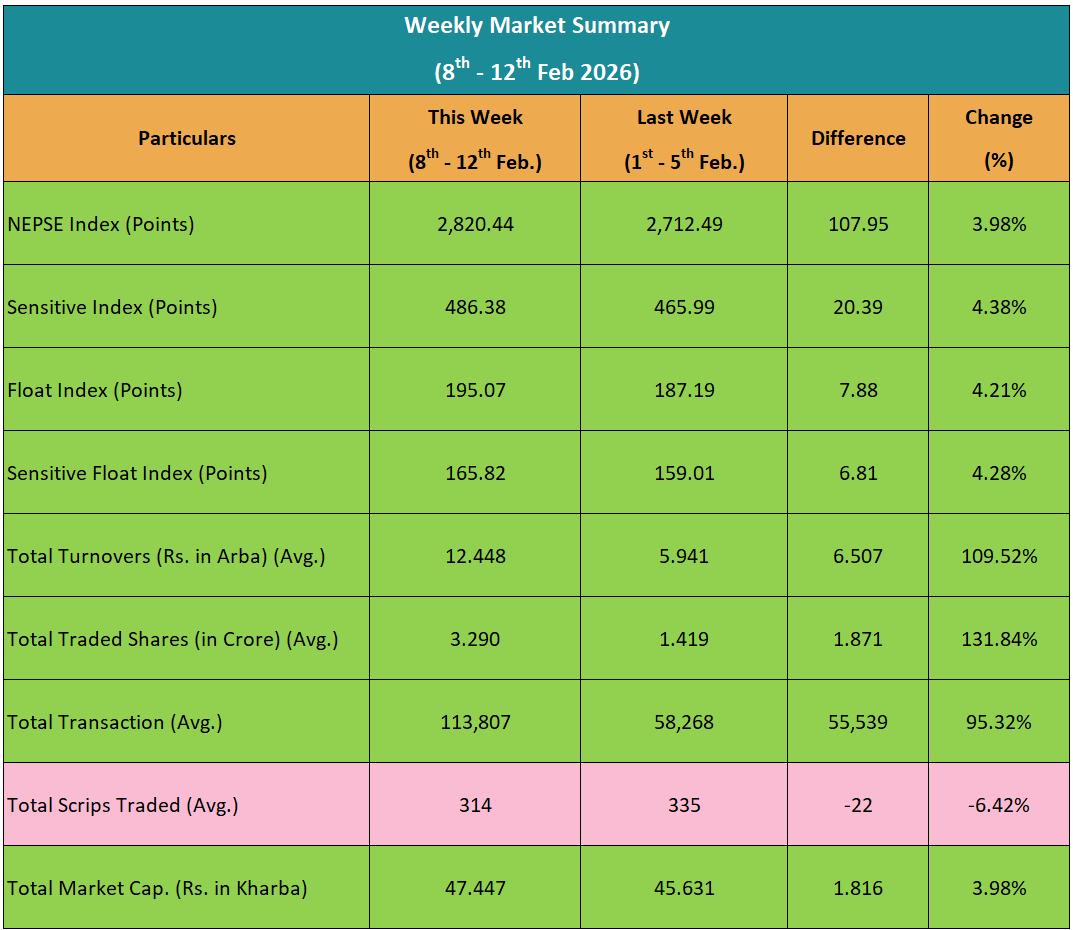The width and height of the screenshot is (1073, 930).
Task: Click the Total Market Cap. row label
Action: 157,888
